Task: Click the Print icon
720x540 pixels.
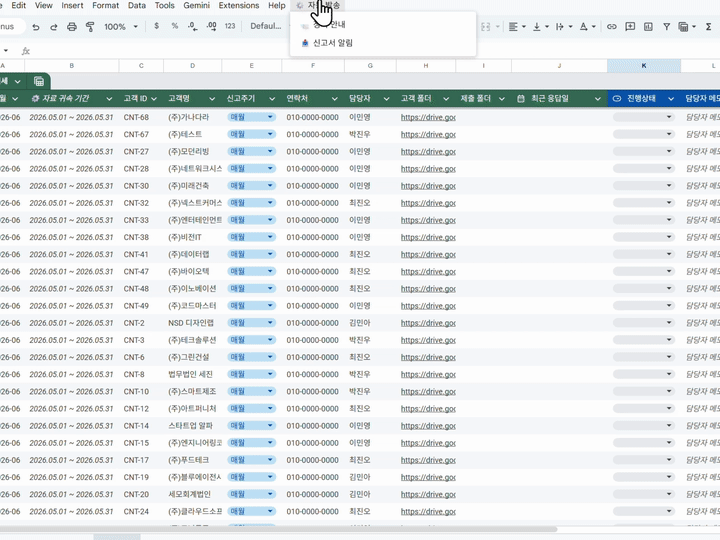Action: tap(72, 27)
